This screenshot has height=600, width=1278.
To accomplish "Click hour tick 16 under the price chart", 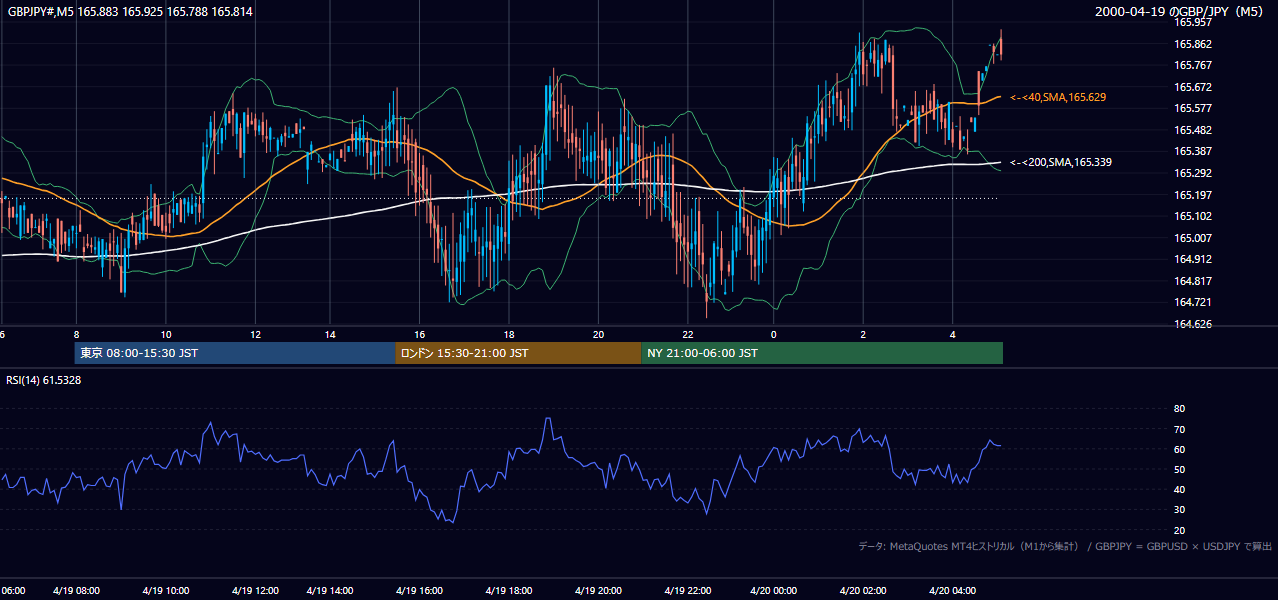I will tap(419, 334).
